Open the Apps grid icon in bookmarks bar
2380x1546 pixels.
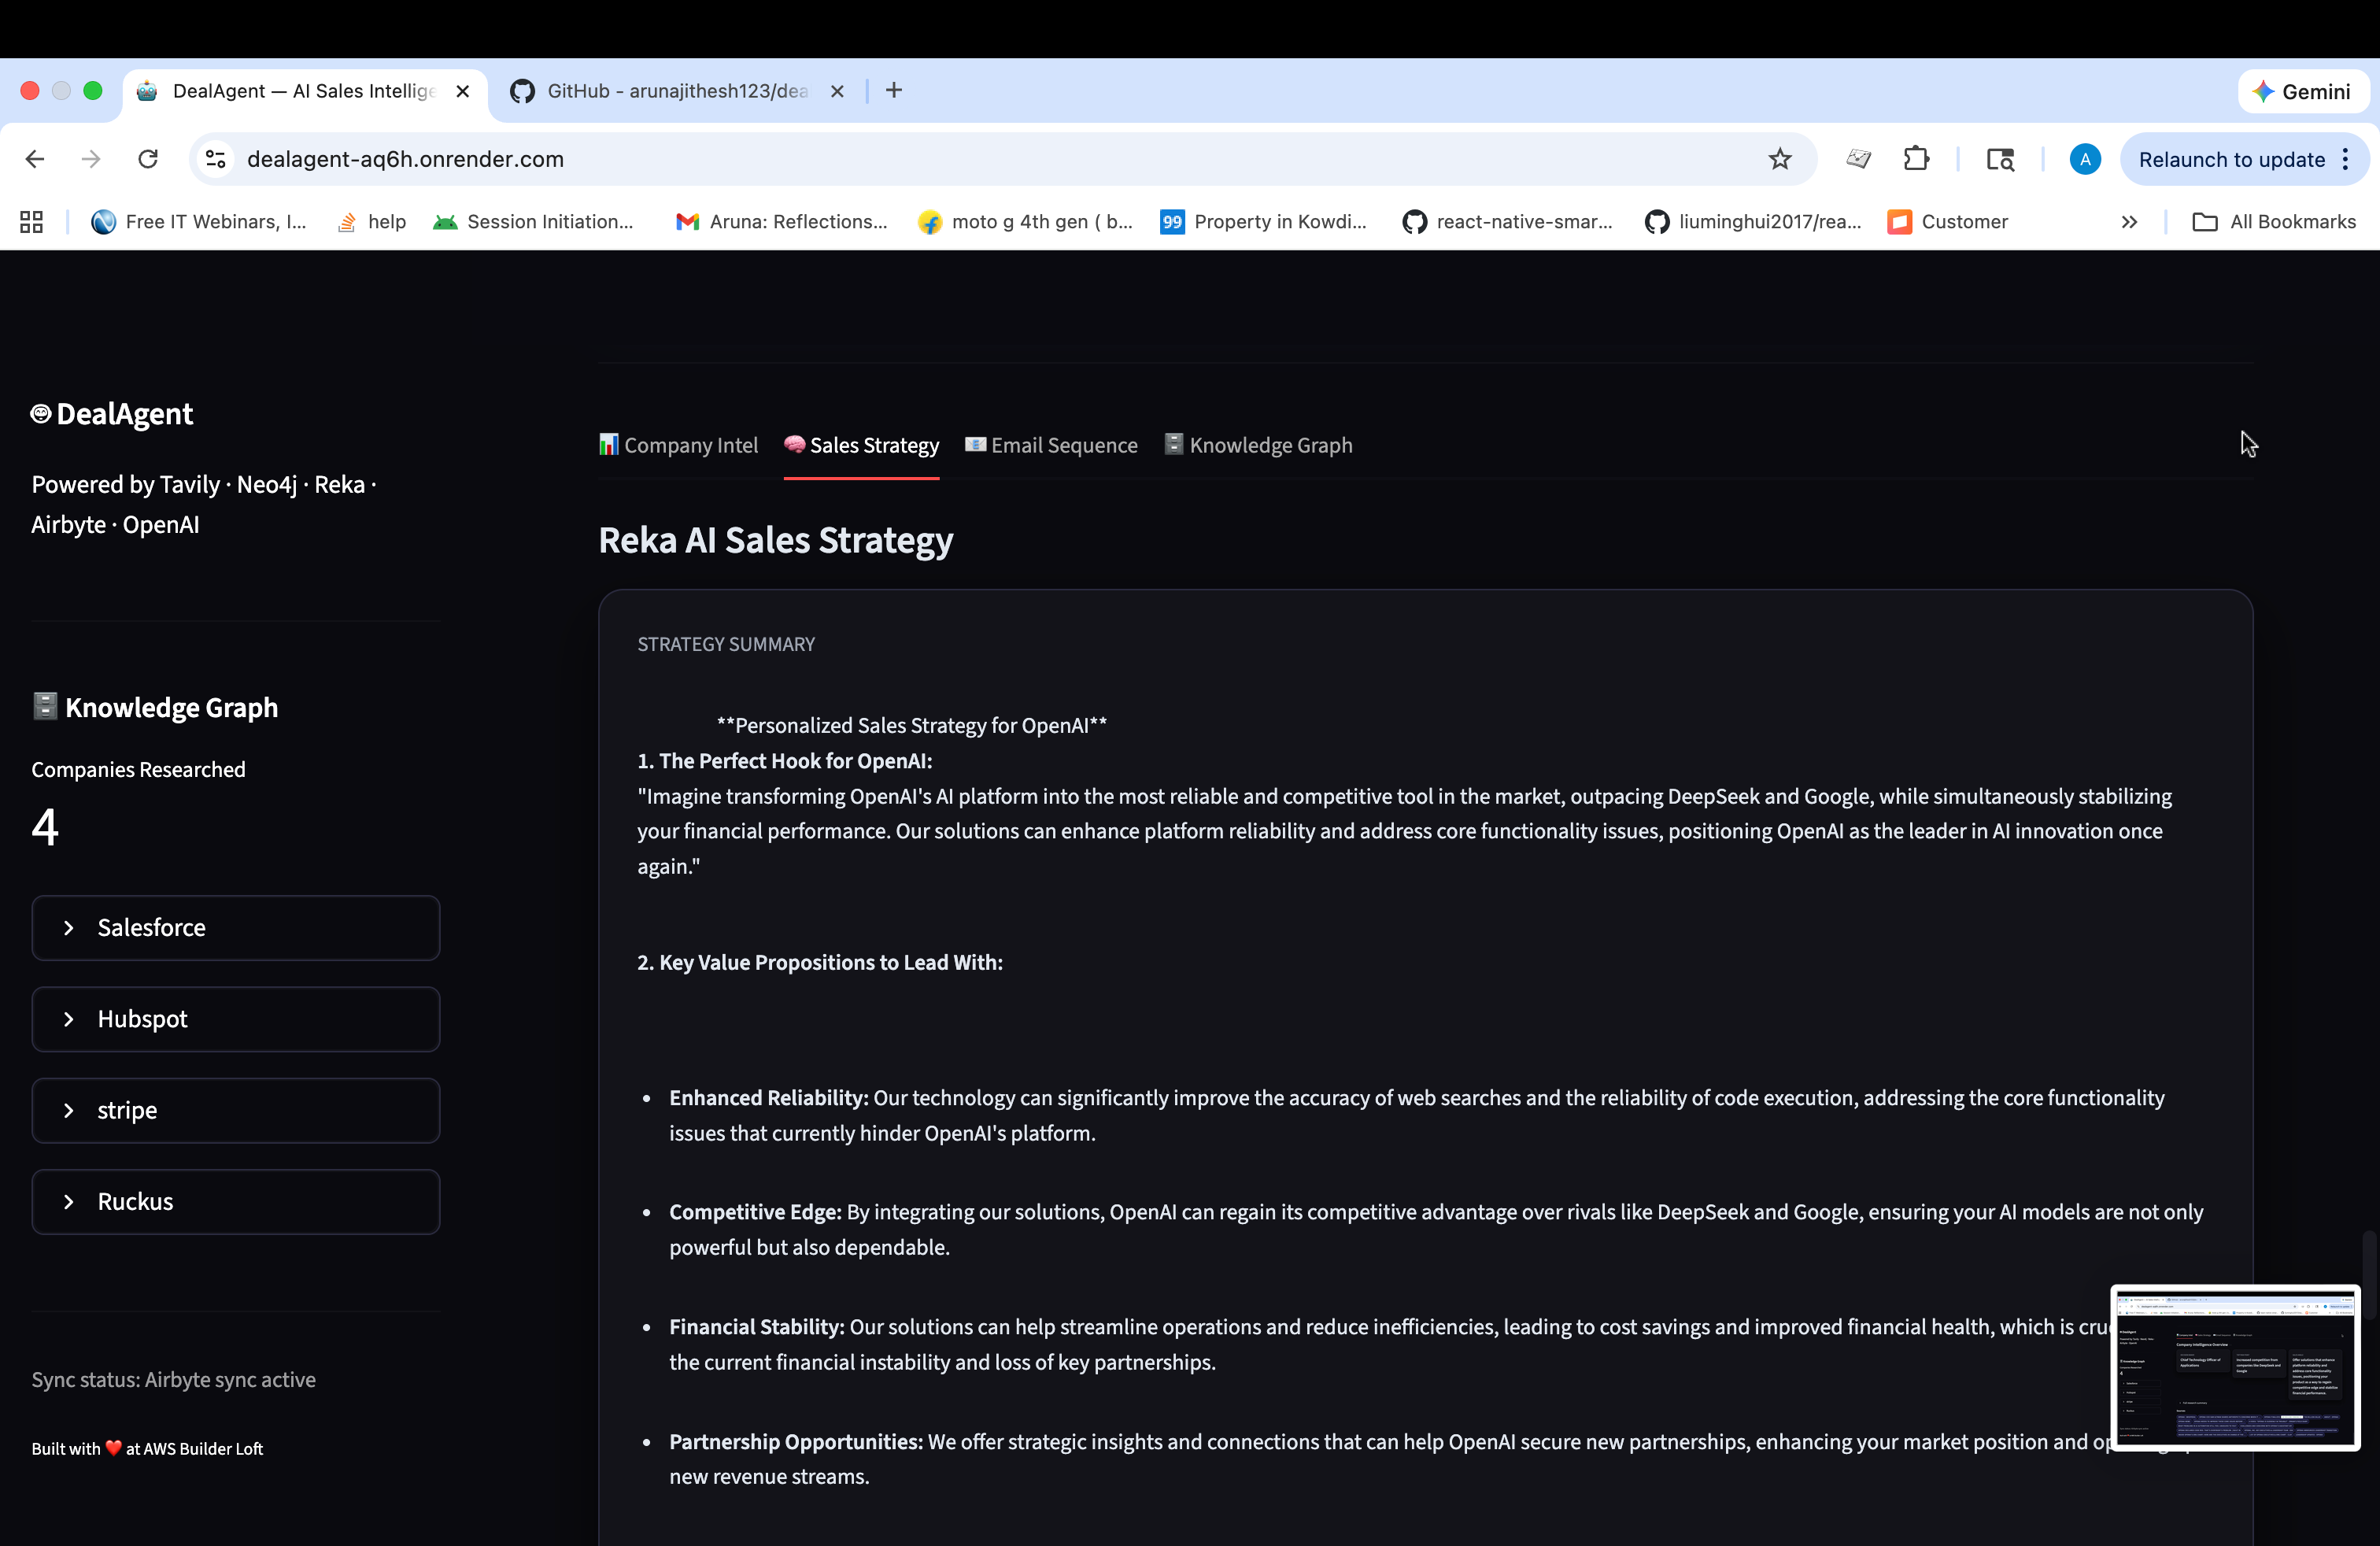click(31, 222)
